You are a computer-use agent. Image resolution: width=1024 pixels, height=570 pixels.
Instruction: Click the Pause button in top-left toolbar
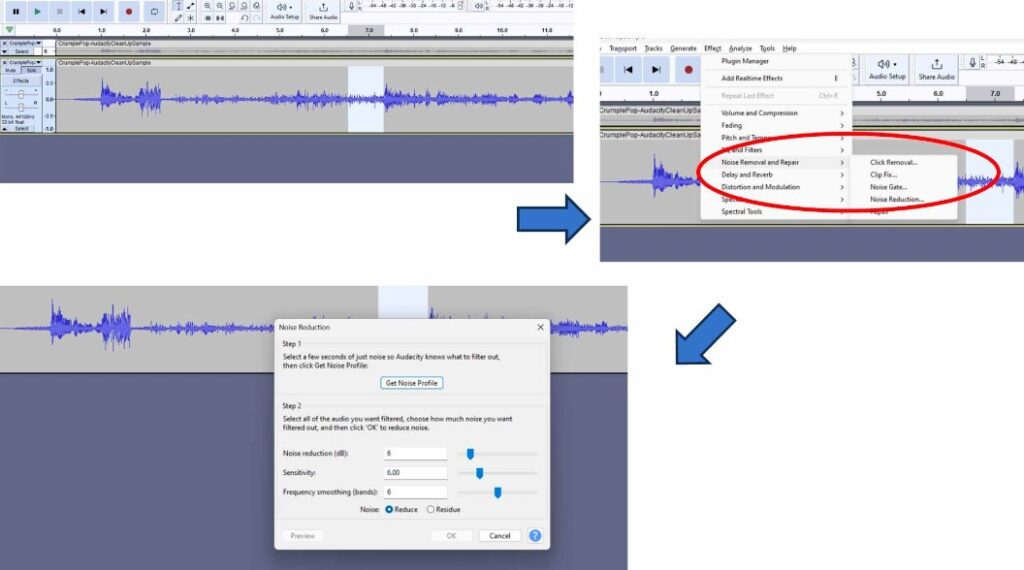[x=15, y=11]
